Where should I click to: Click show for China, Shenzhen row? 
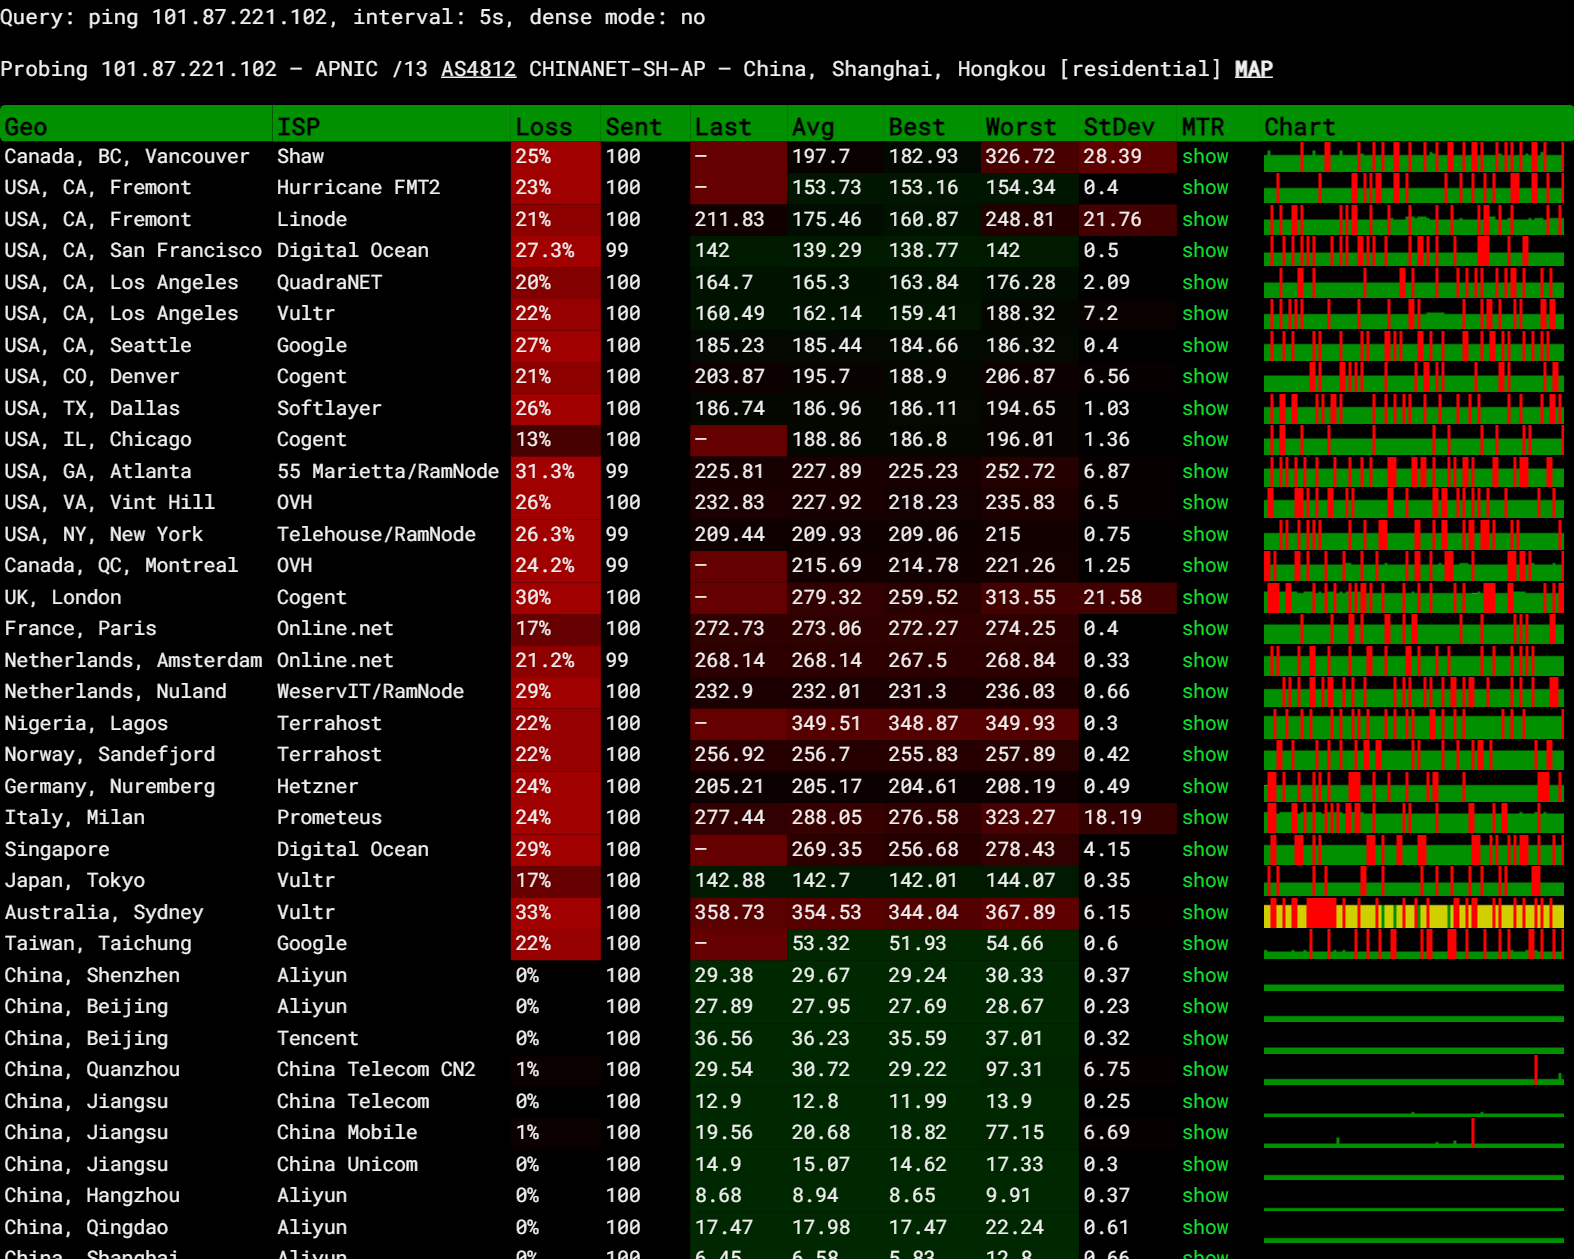[1205, 976]
